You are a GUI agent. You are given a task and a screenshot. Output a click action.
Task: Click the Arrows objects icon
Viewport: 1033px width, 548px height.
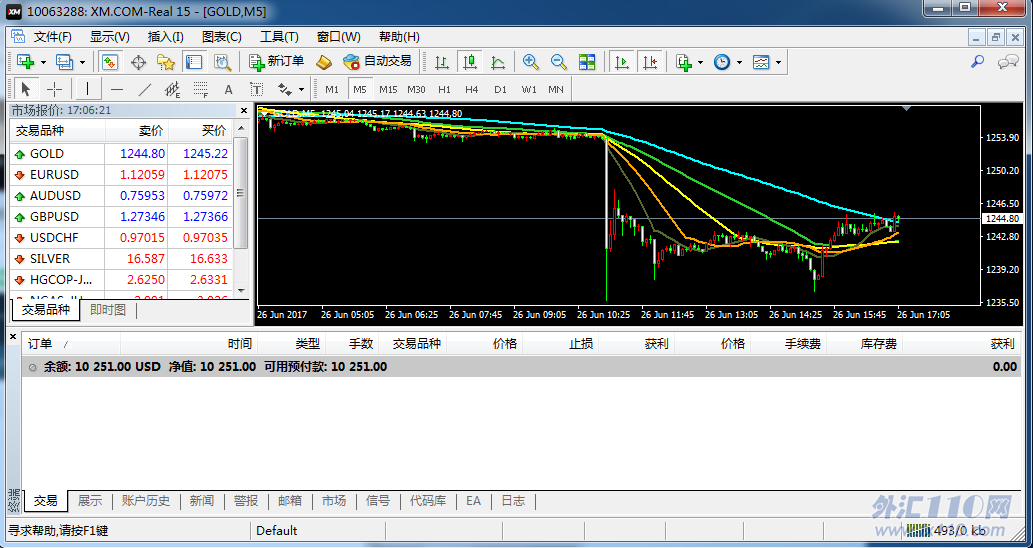tap(285, 89)
